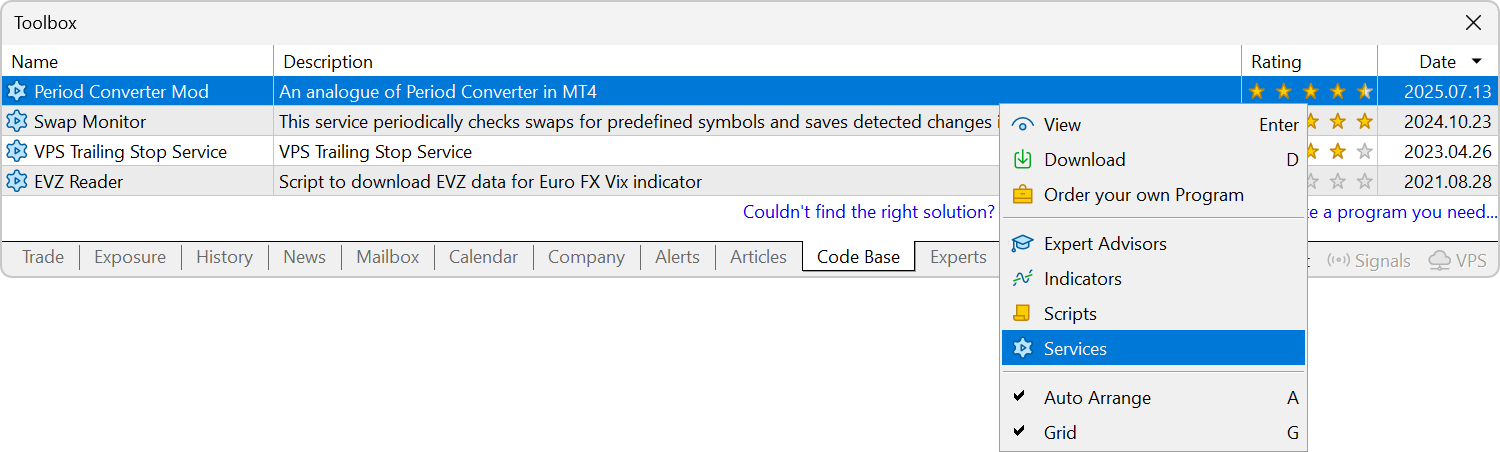Open the Signals section
This screenshot has height=452, width=1500.
pos(1369,261)
